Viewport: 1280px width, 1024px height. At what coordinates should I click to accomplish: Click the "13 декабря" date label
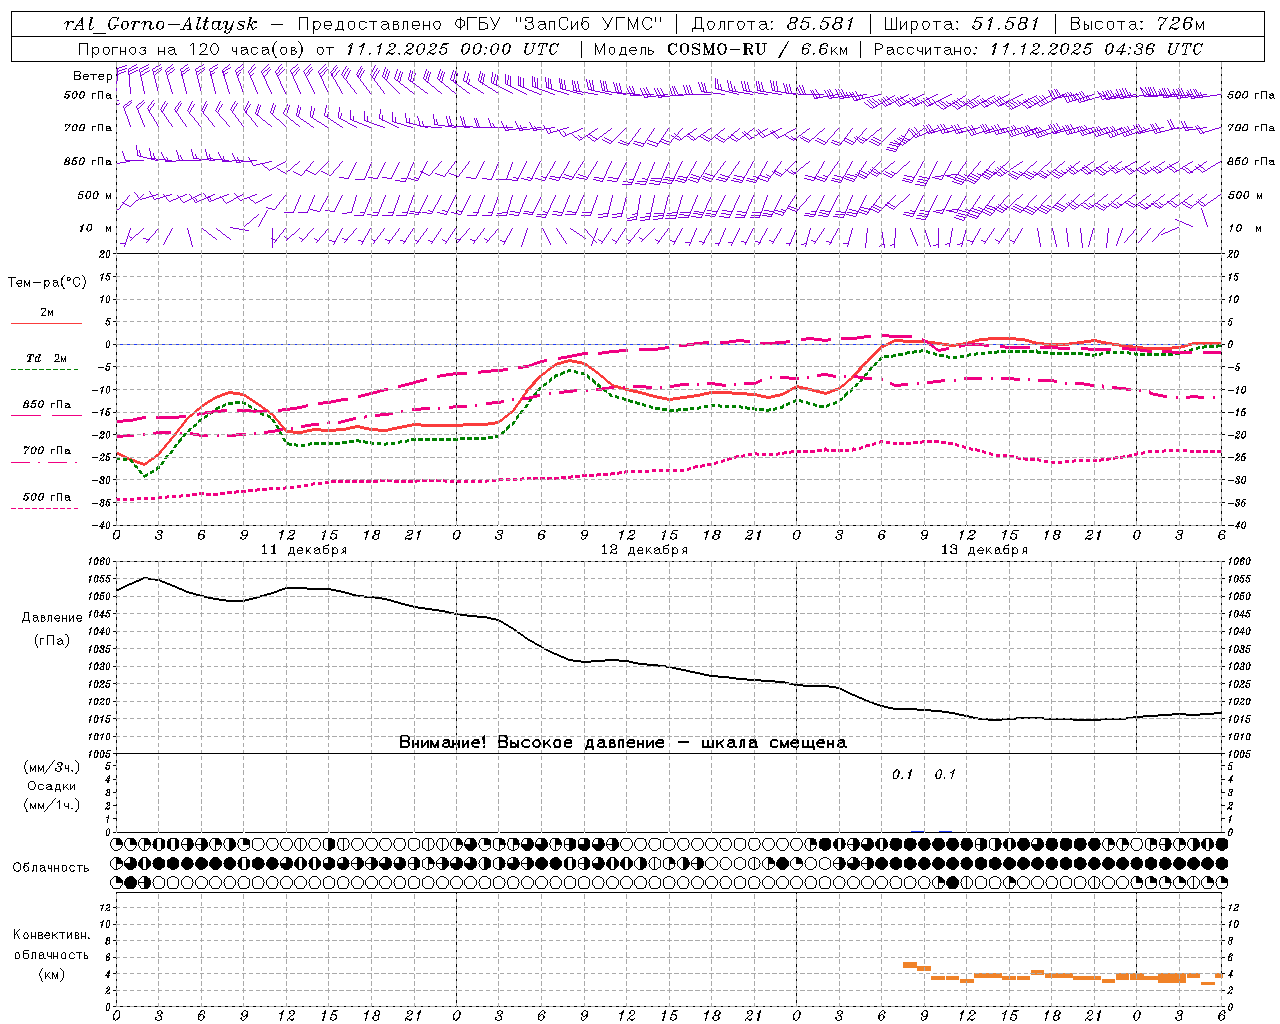tap(984, 550)
